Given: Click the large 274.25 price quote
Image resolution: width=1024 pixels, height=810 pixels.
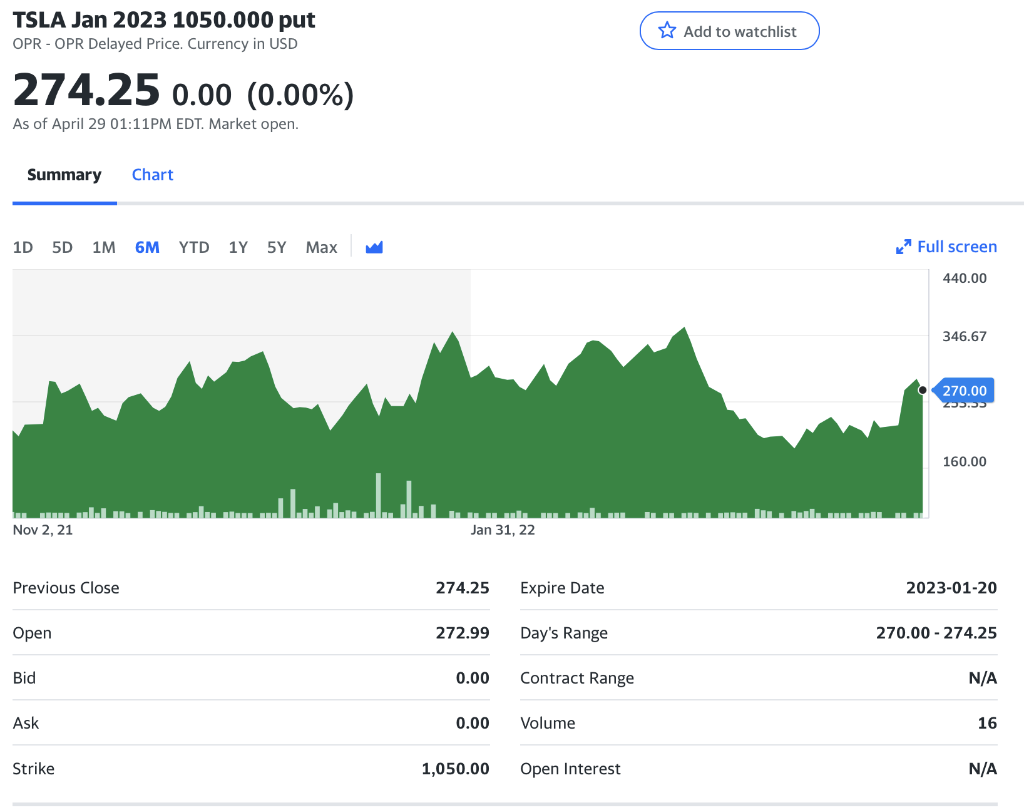Looking at the screenshot, I should (86, 89).
